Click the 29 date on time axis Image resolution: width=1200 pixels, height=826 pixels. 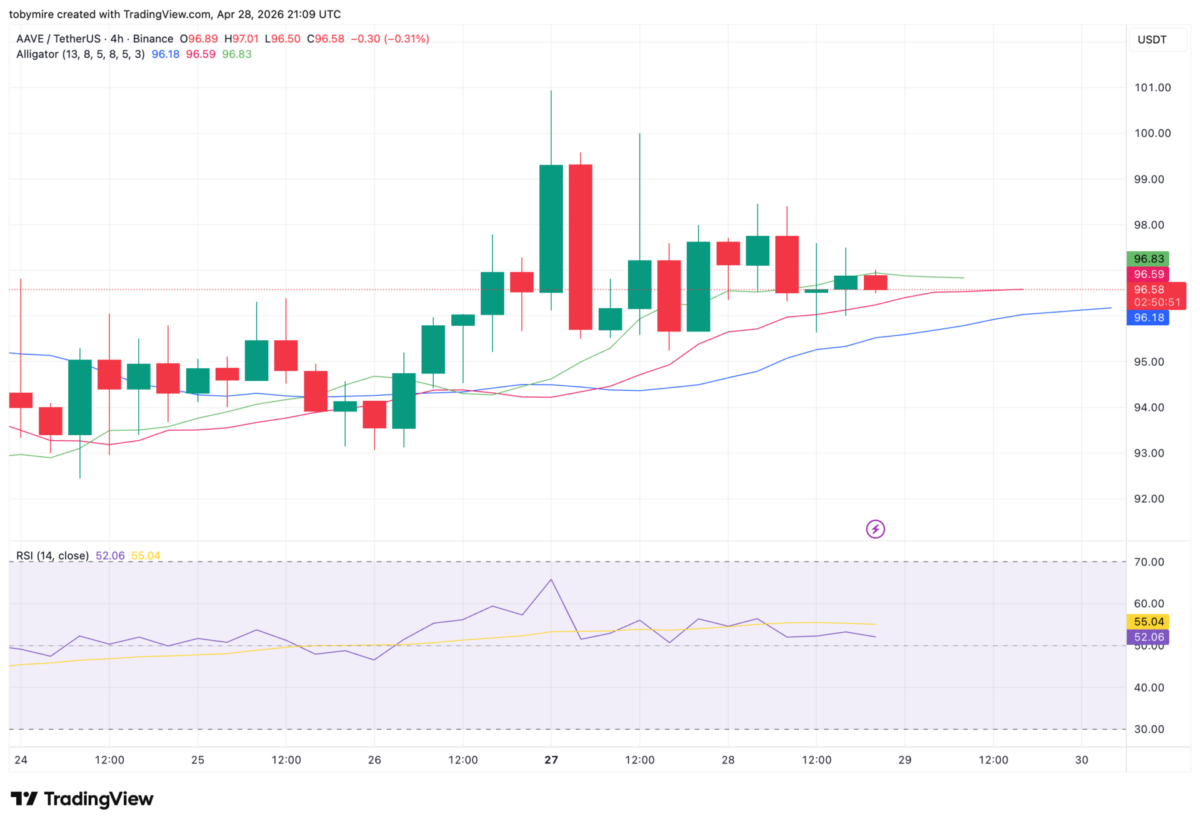tap(905, 760)
